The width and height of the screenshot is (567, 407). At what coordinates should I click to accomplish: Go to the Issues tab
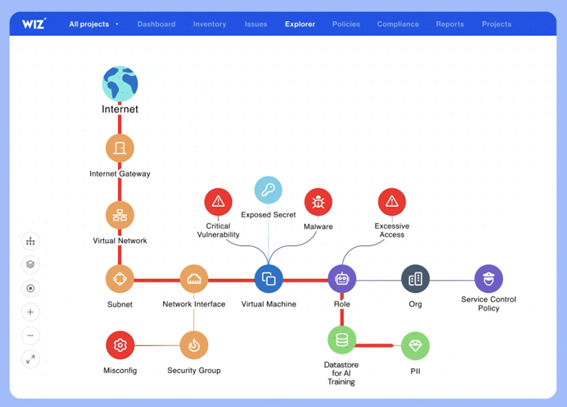256,24
